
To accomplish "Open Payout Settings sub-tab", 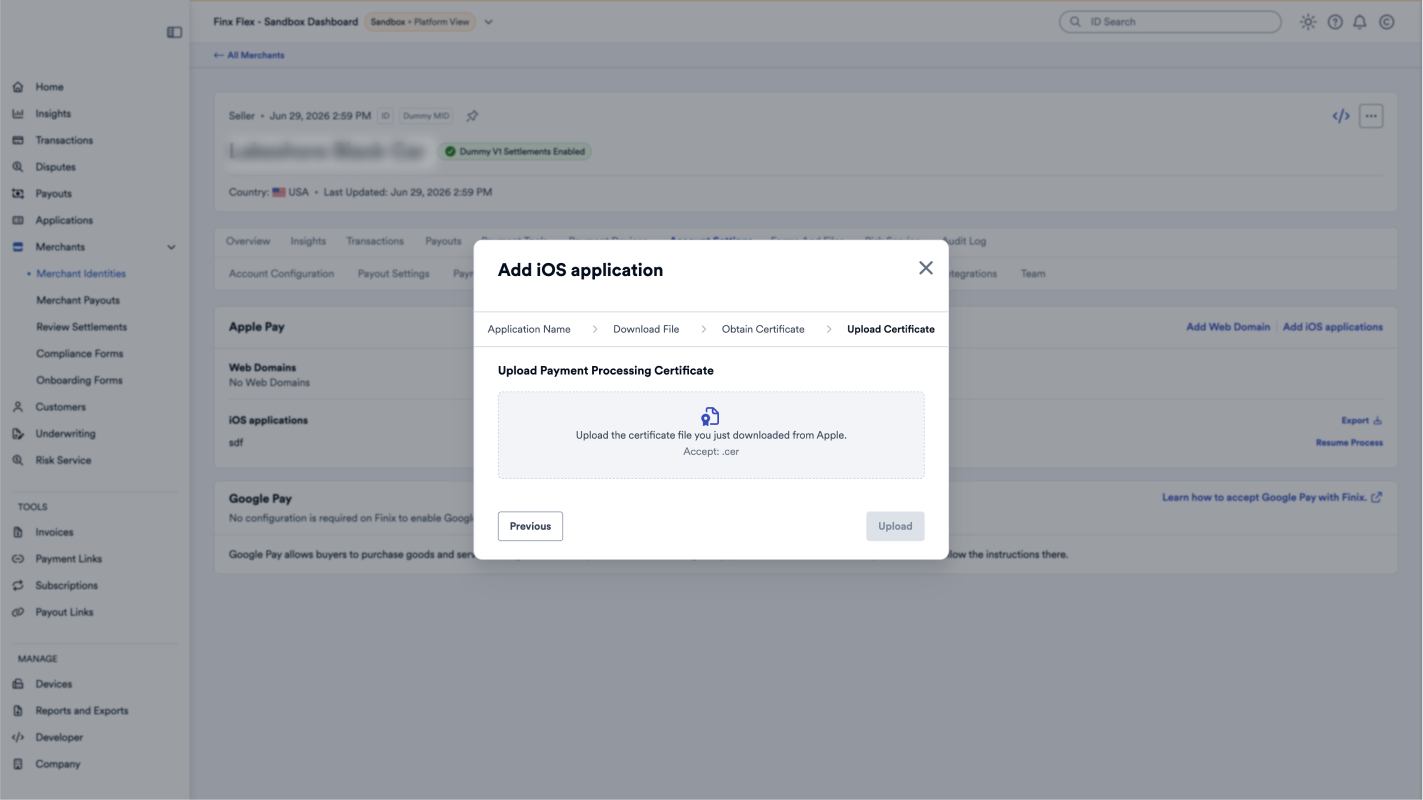I will pyautogui.click(x=393, y=274).
